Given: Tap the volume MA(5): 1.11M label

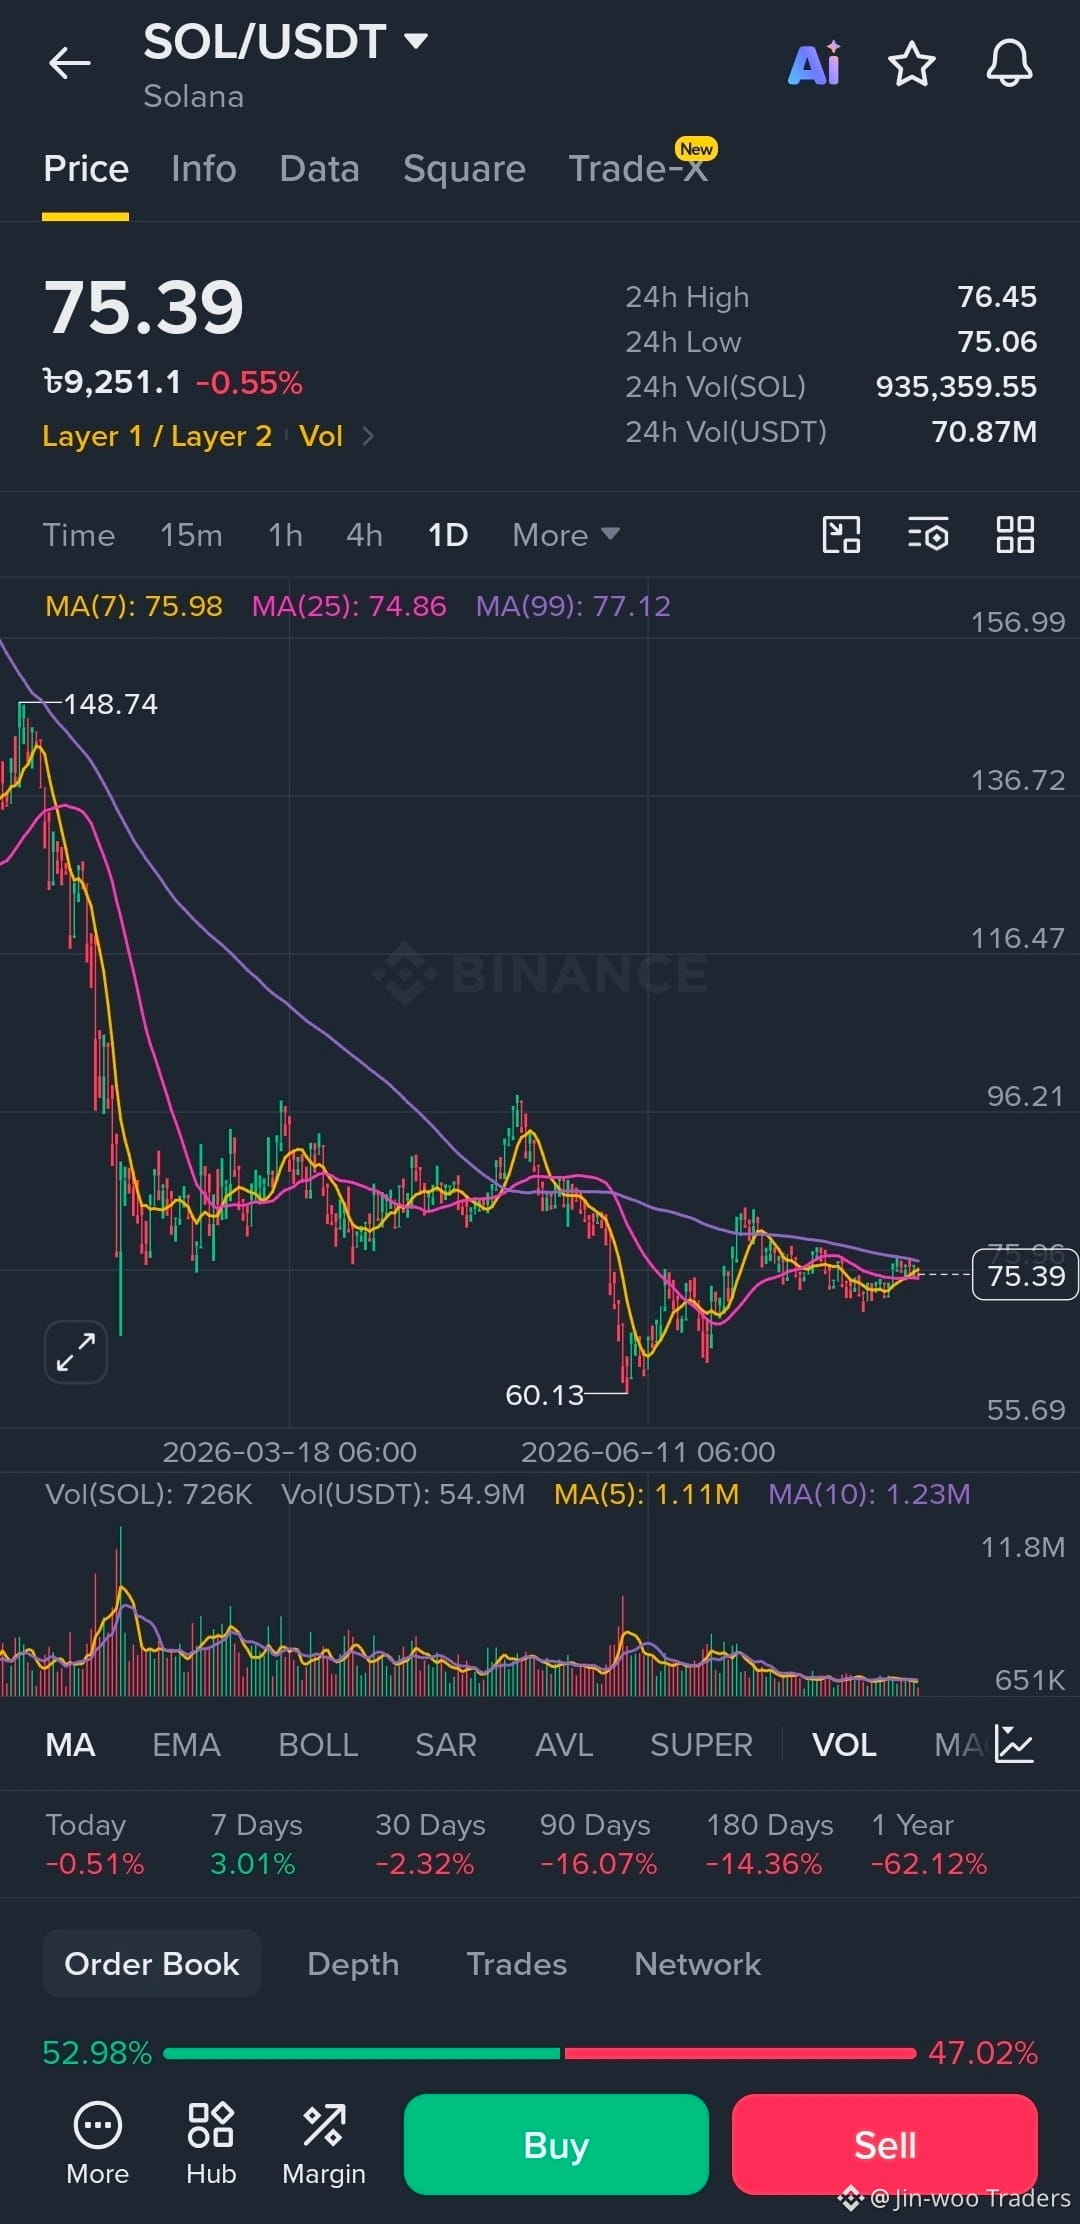Looking at the screenshot, I should tap(647, 1494).
